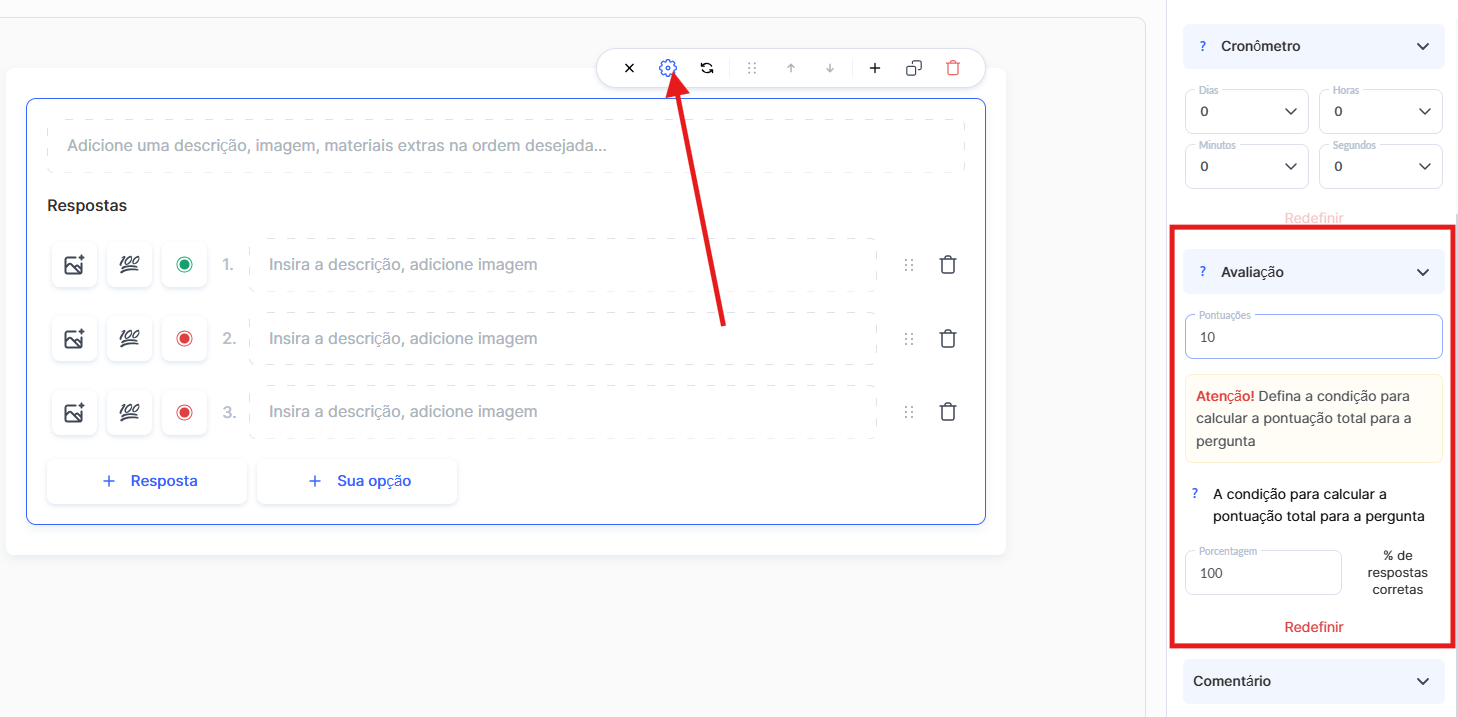This screenshot has height=717, width=1458.
Task: Close the question toolbar with X icon
Action: [629, 68]
